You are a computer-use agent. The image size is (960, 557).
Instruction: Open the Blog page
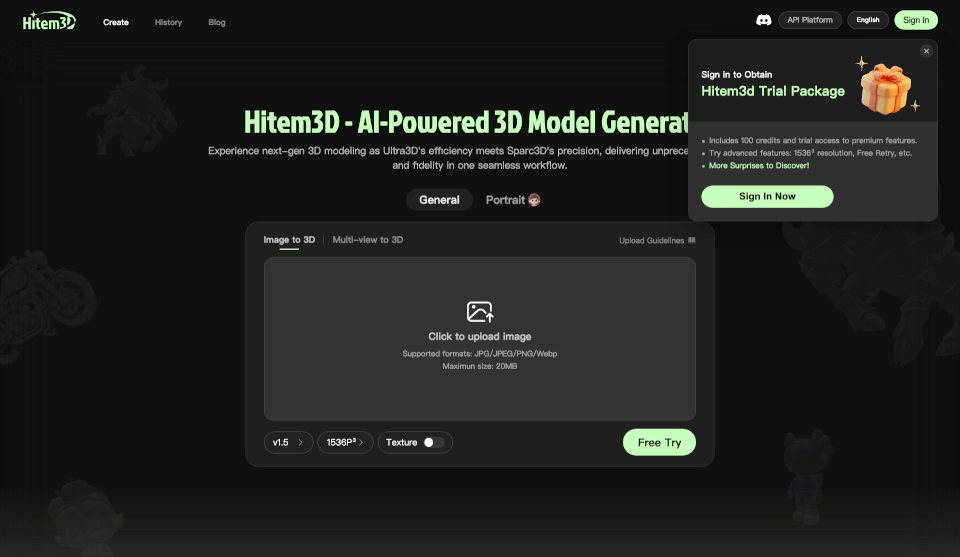217,22
